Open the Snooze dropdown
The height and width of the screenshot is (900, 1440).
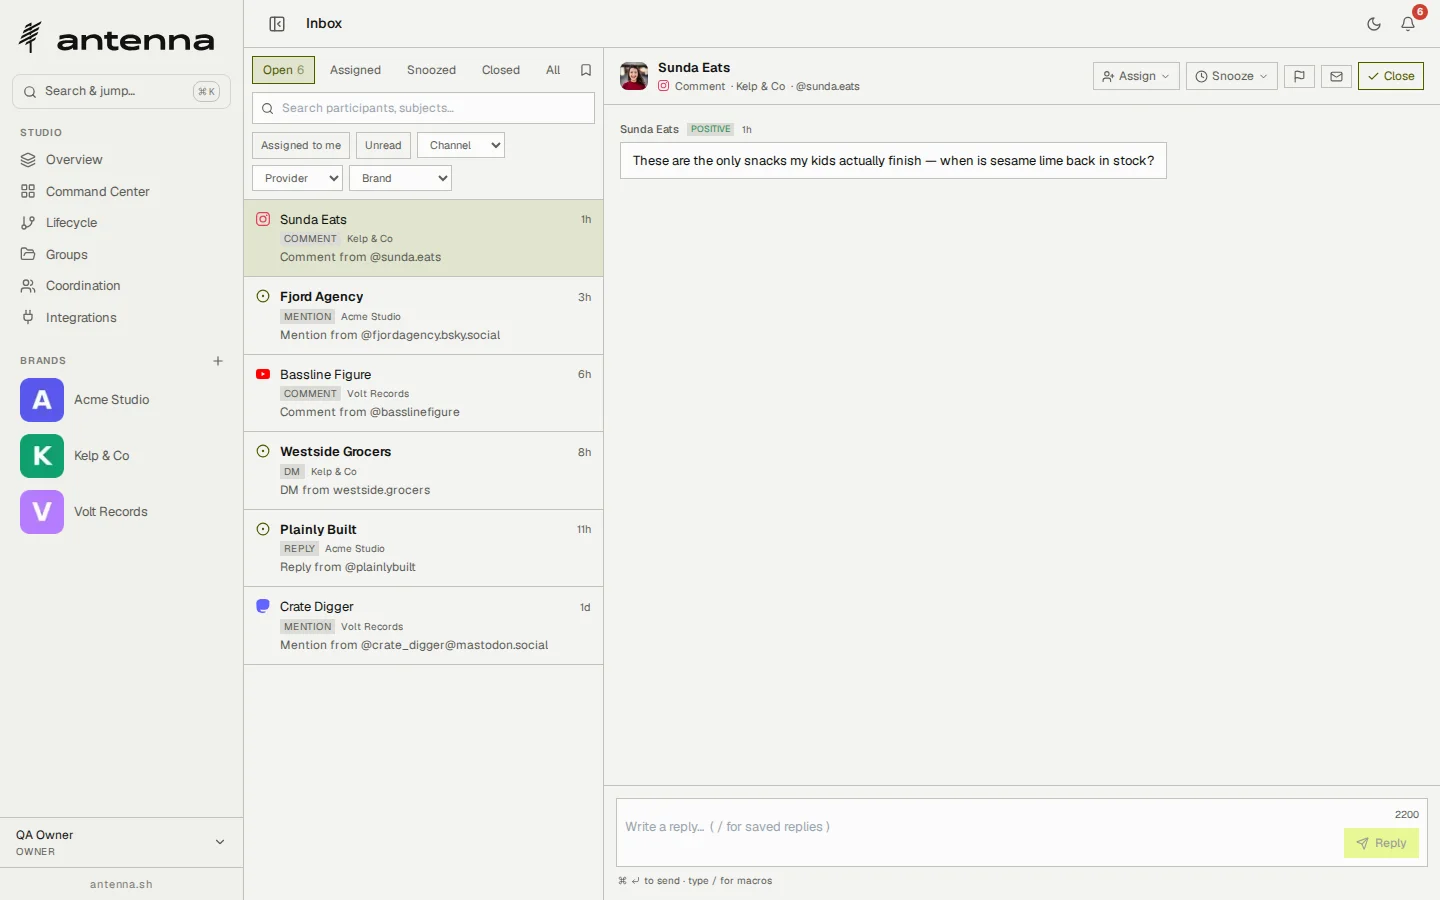(x=1232, y=76)
